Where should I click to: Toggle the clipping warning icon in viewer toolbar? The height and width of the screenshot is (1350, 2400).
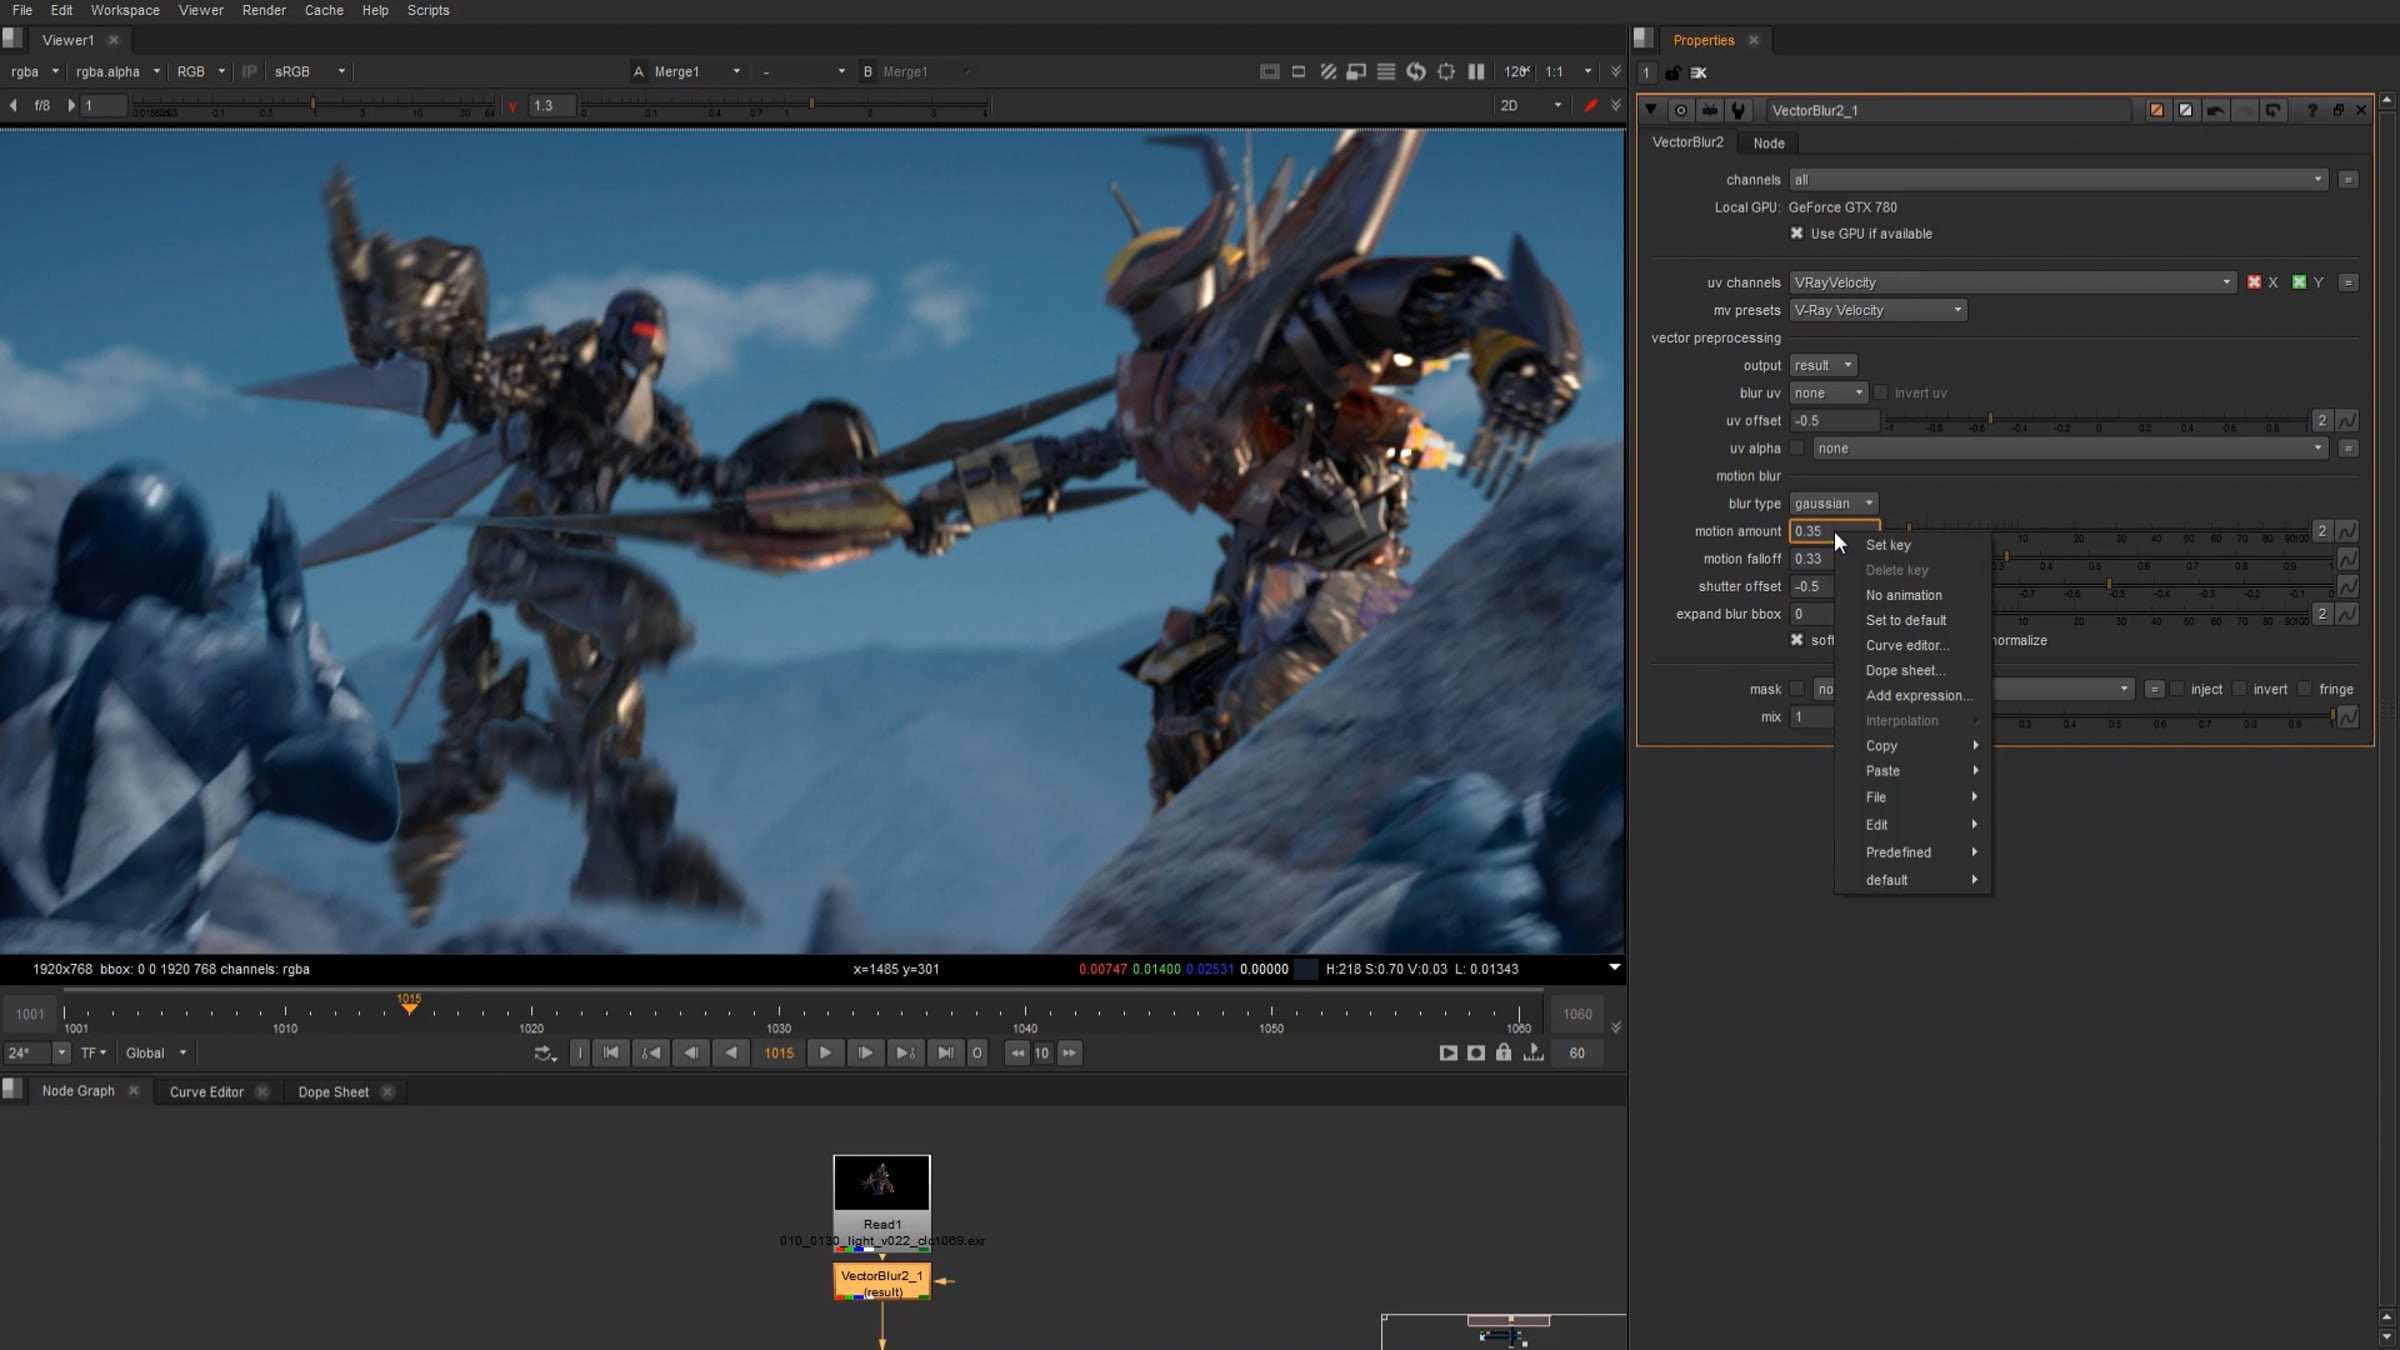point(1269,72)
